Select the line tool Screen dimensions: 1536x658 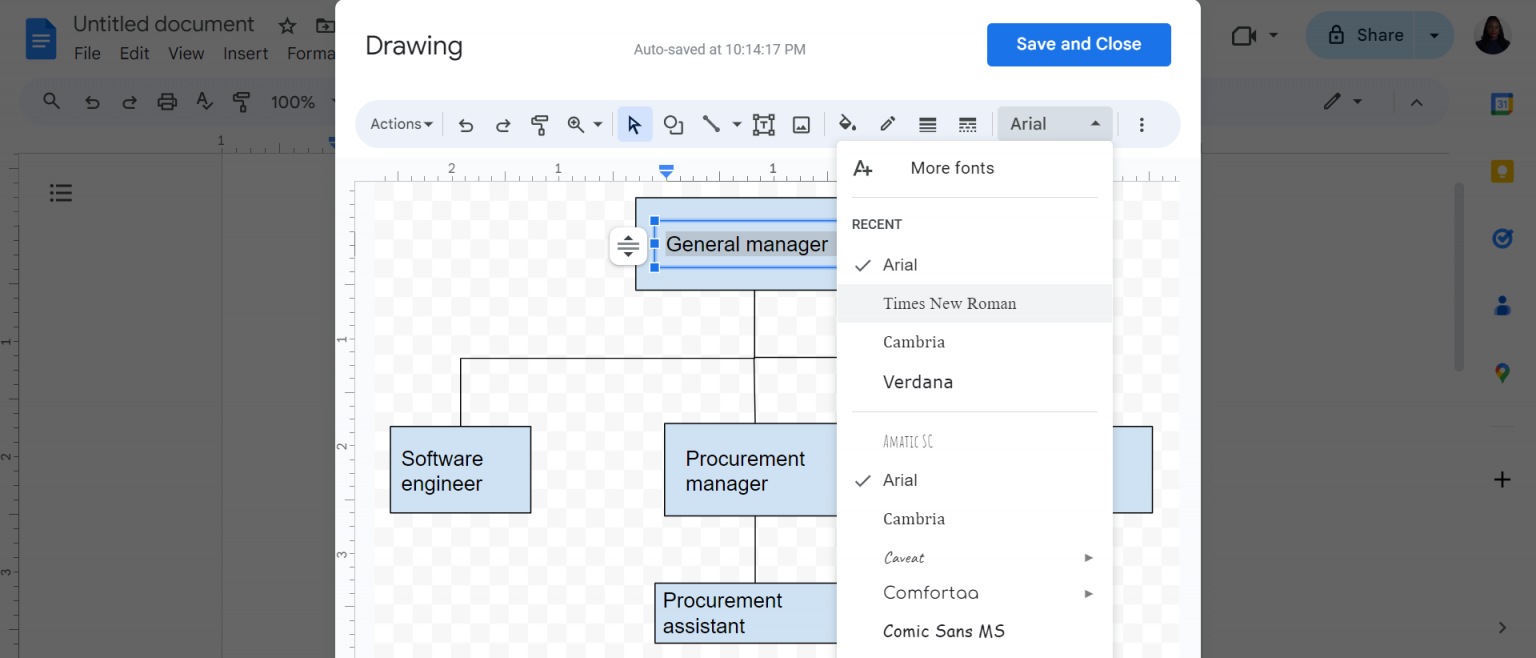(x=710, y=124)
